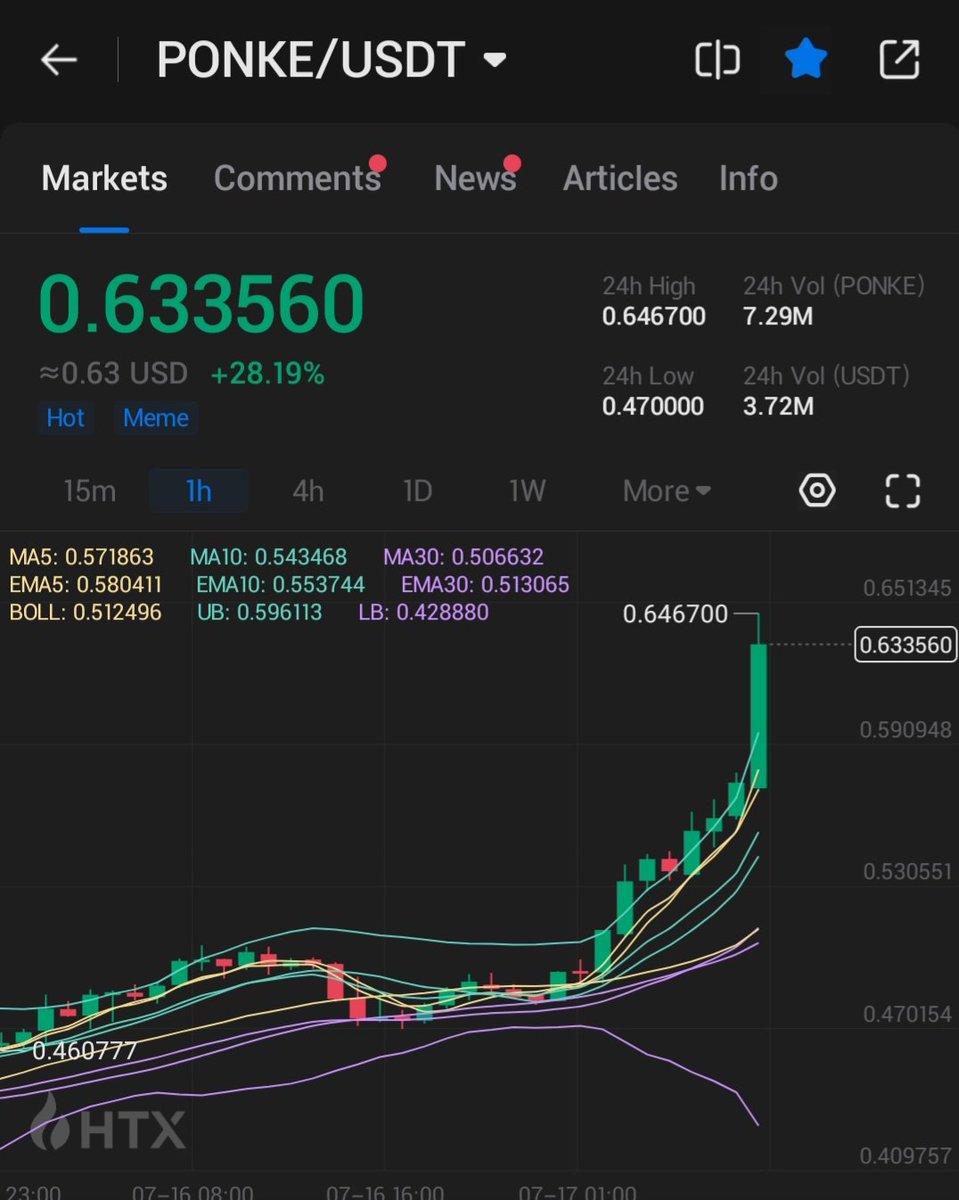This screenshot has height=1200, width=959.
Task: Tap 24h Vol (PONKE) value 7.29M
Action: pos(778,317)
